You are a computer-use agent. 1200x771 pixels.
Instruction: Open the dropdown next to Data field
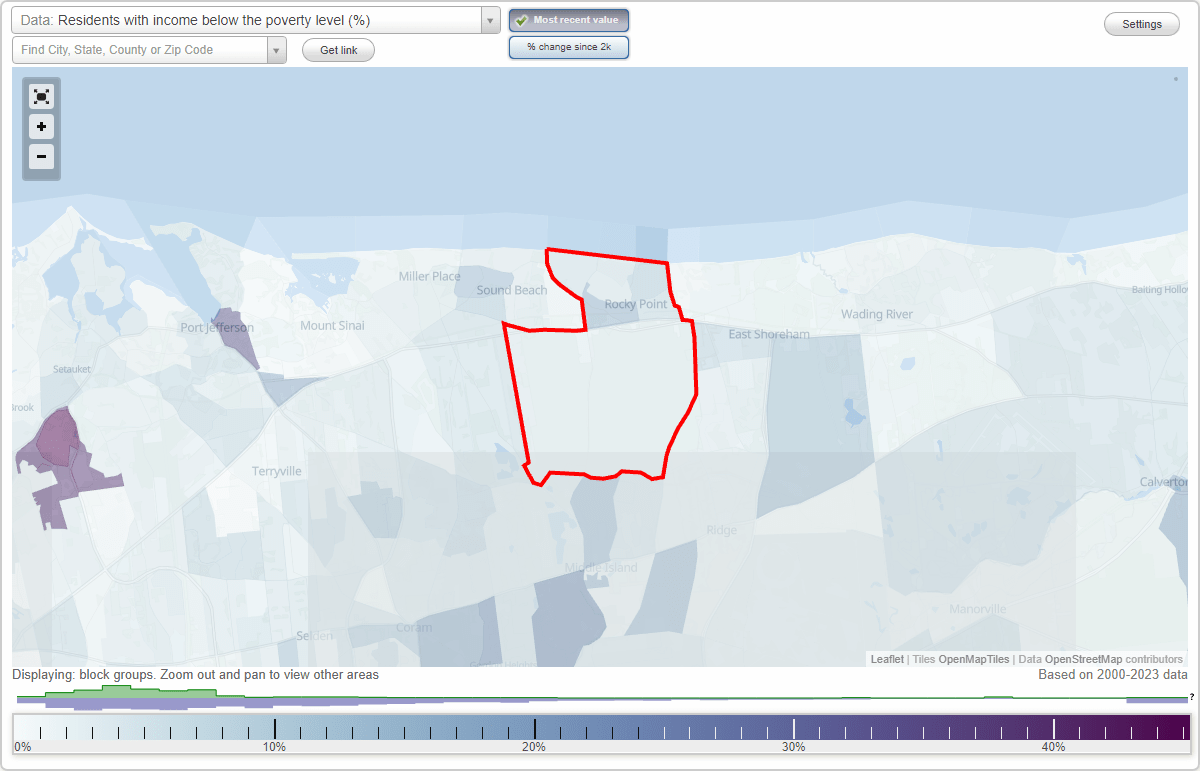click(489, 19)
